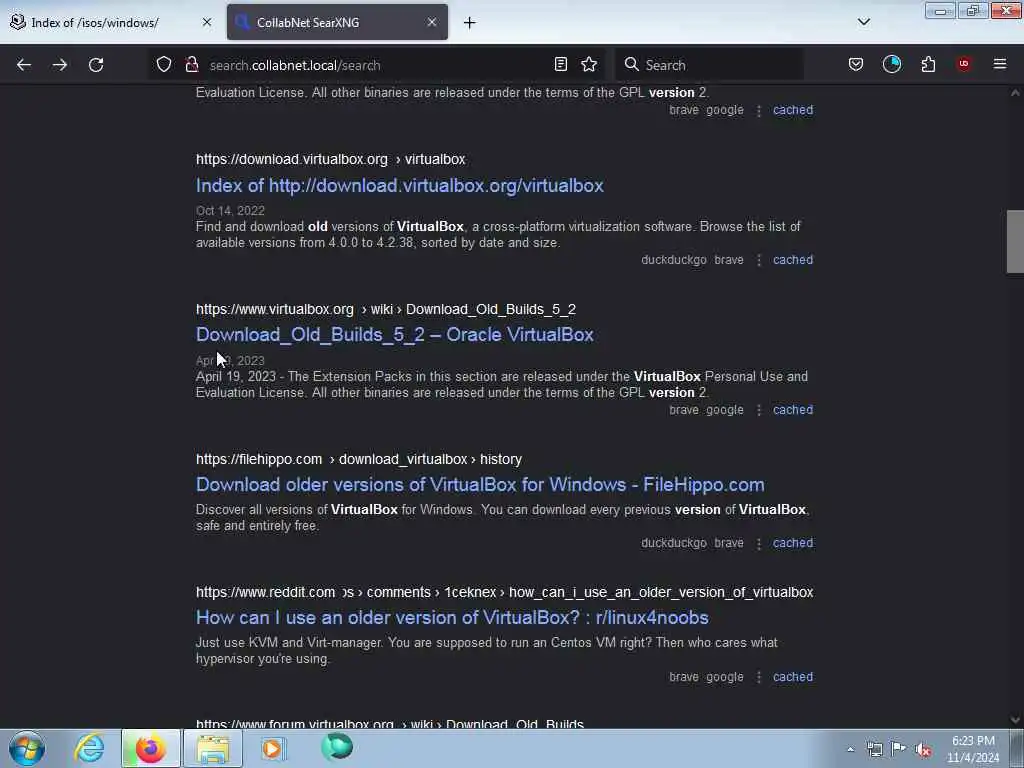Screen dimensions: 1024x768
Task: Open the r/linux4noobs older VirtualBox result
Action: tap(452, 618)
